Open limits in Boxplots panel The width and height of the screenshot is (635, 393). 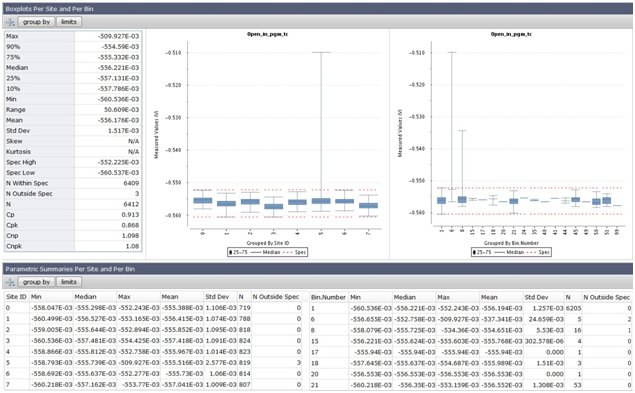click(x=69, y=22)
